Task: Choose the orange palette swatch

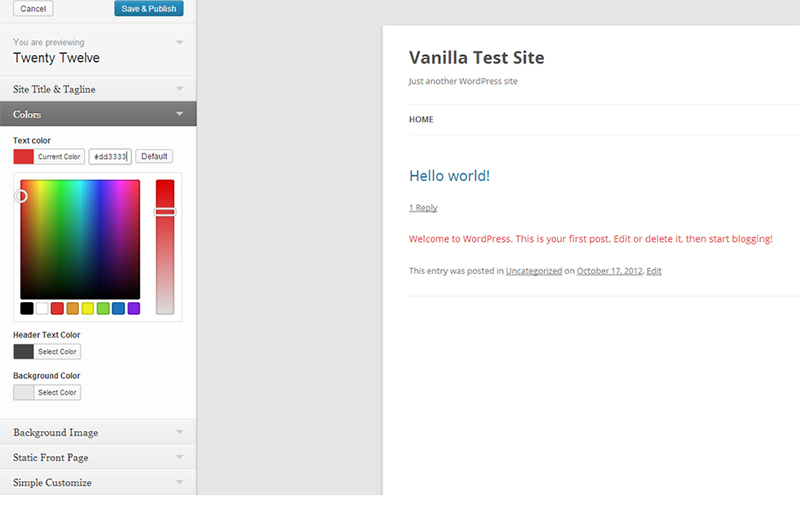Action: [72, 308]
